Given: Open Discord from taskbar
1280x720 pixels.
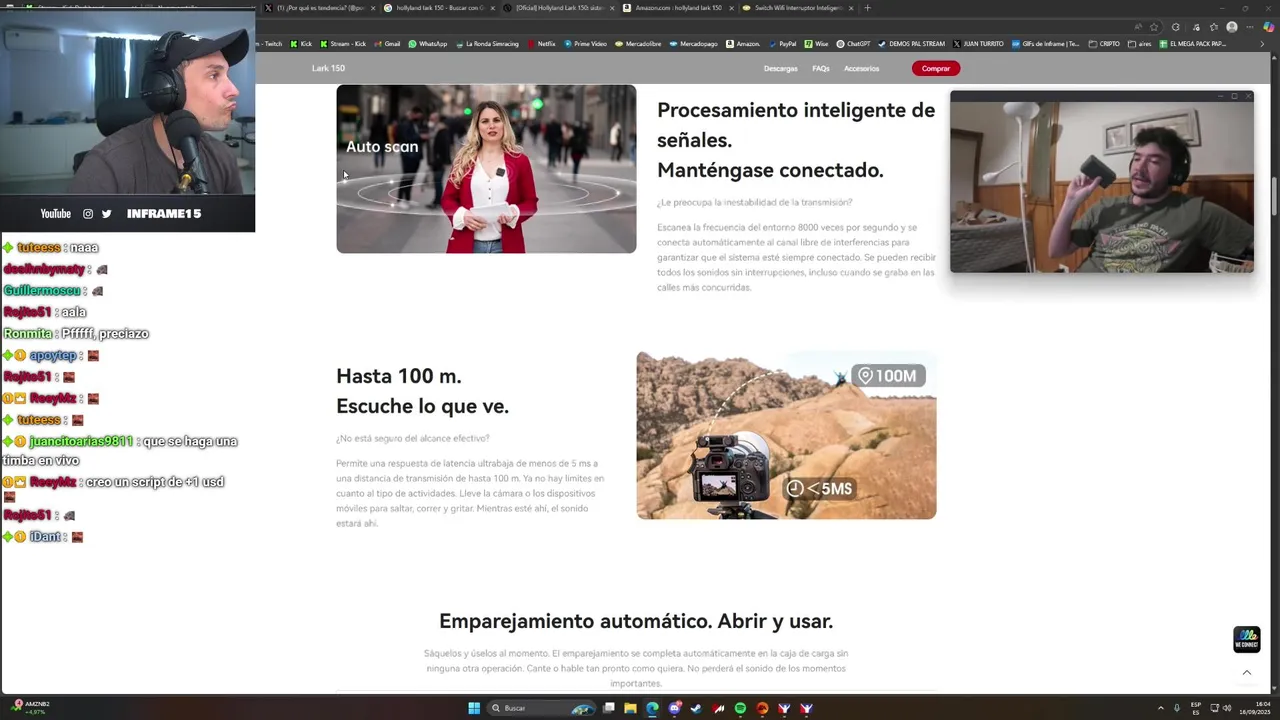Looking at the screenshot, I should [x=675, y=708].
